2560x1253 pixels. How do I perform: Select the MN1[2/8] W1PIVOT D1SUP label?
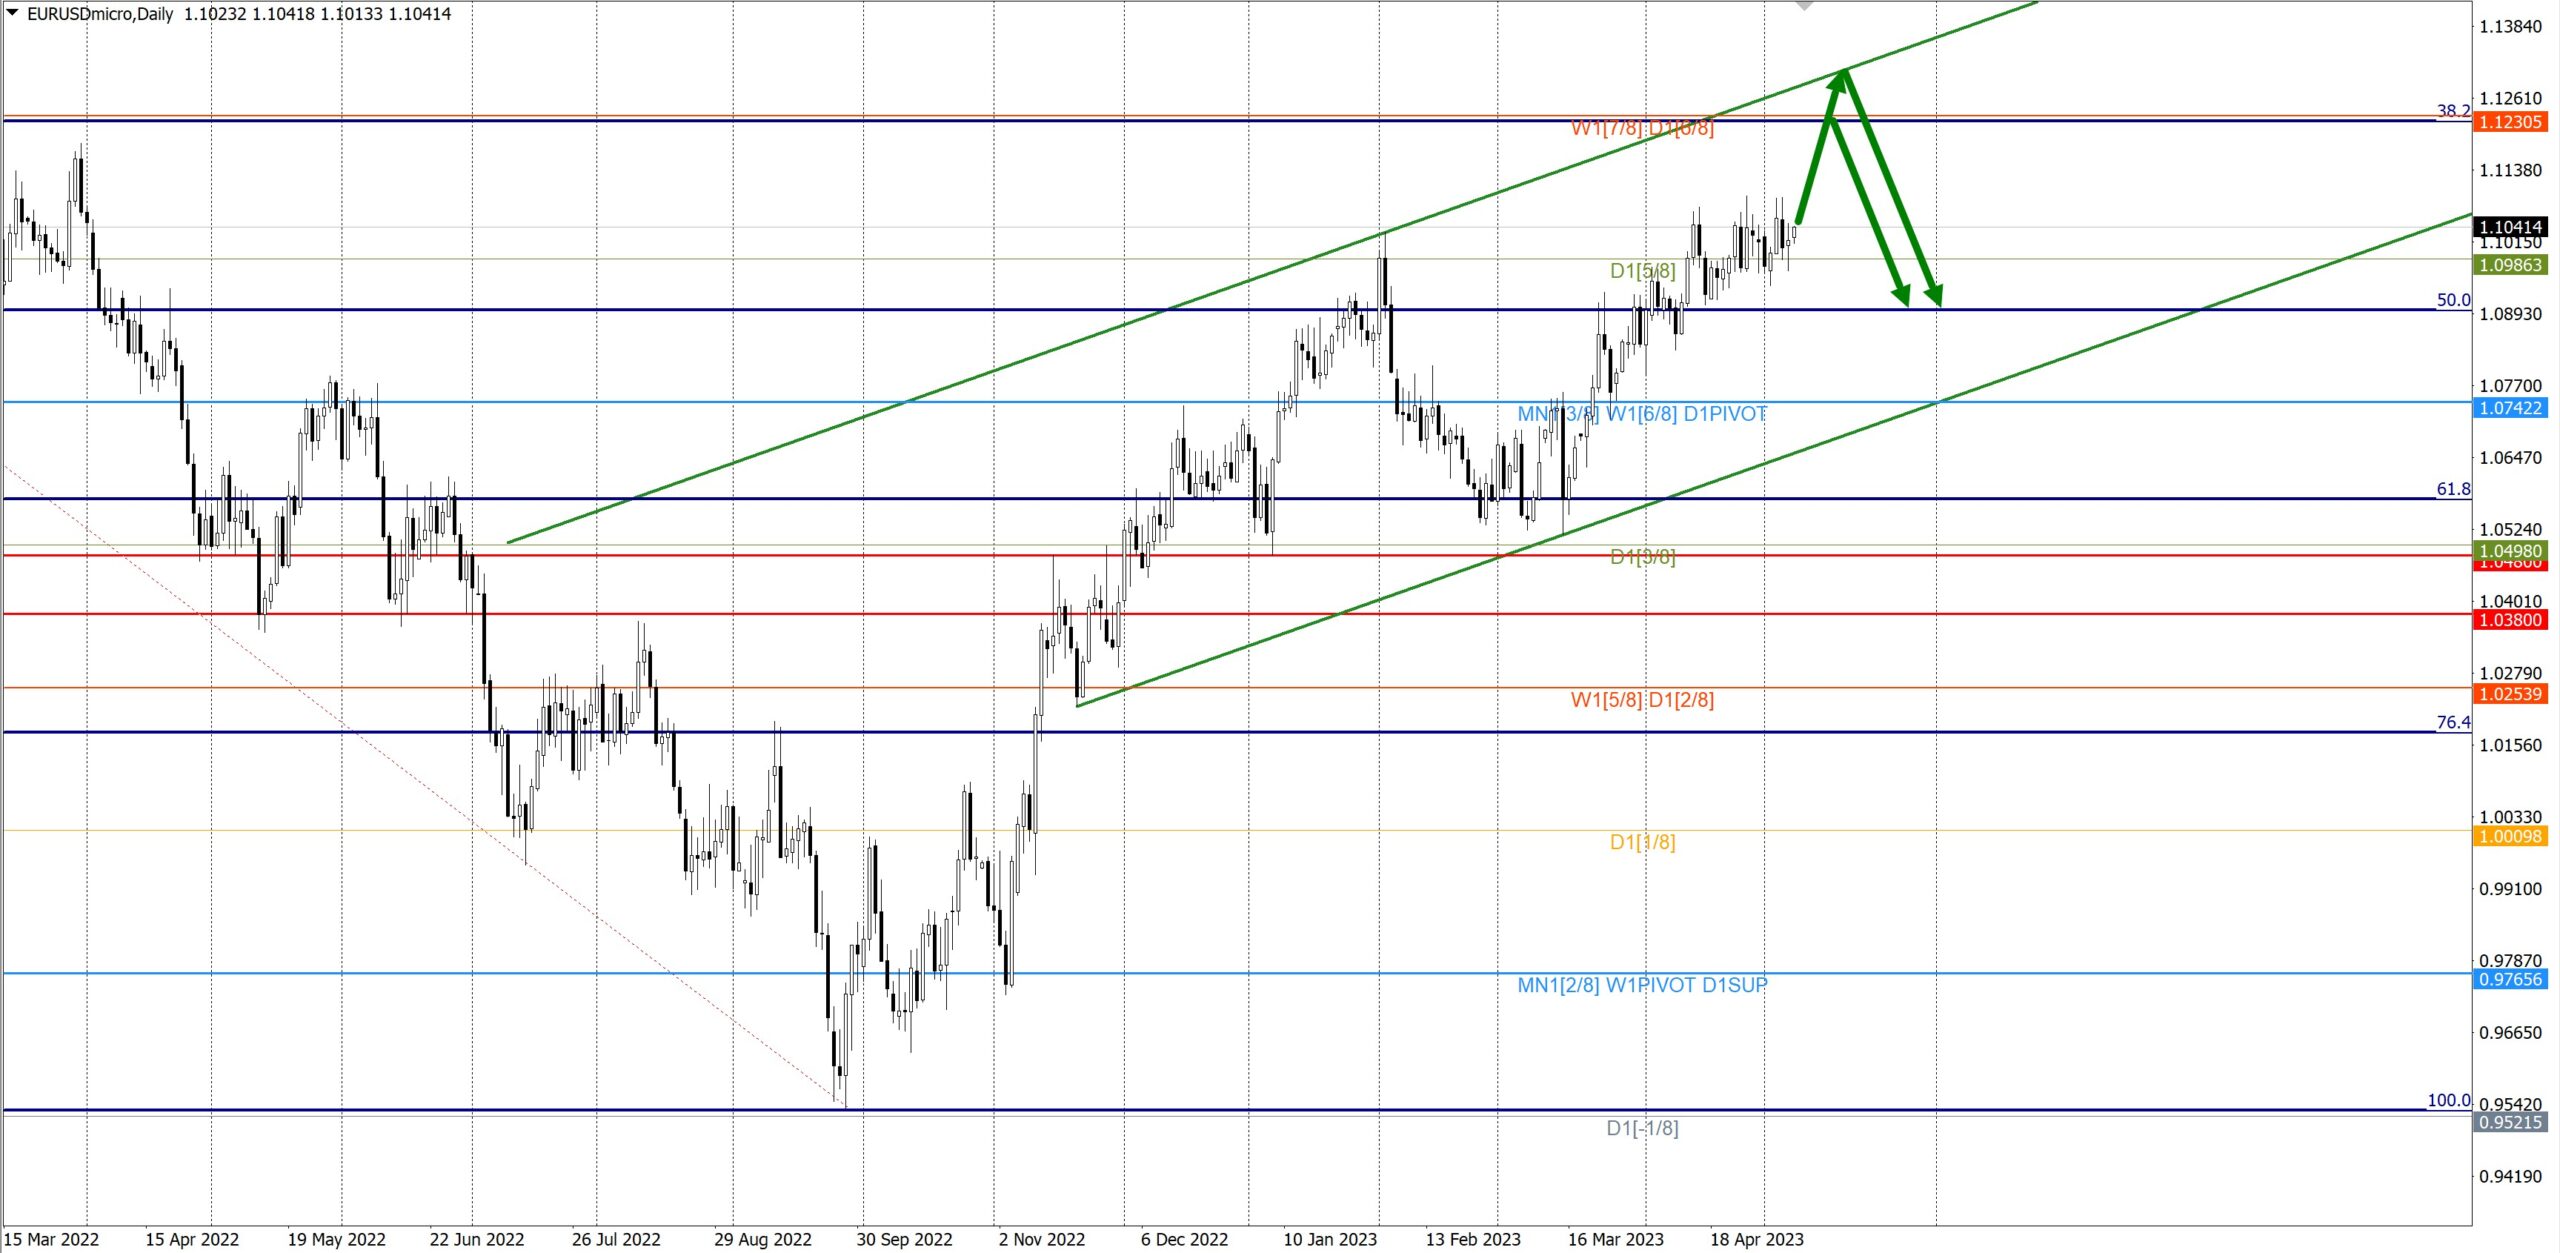pyautogui.click(x=1642, y=985)
